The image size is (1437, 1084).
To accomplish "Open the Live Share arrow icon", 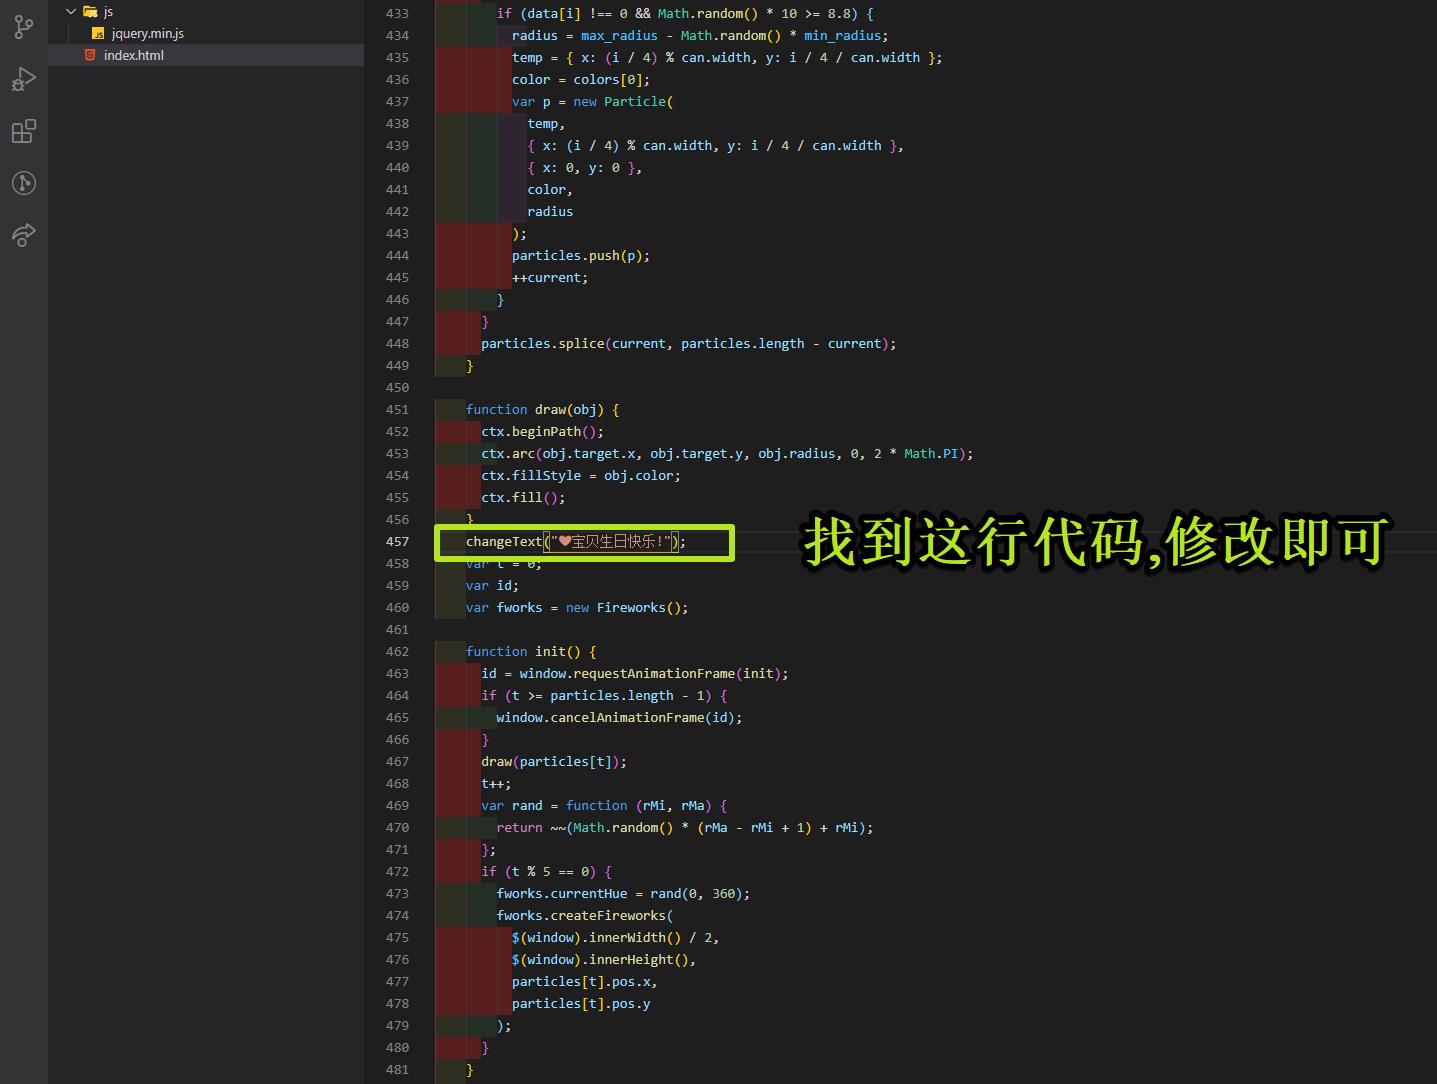I will click(x=24, y=235).
